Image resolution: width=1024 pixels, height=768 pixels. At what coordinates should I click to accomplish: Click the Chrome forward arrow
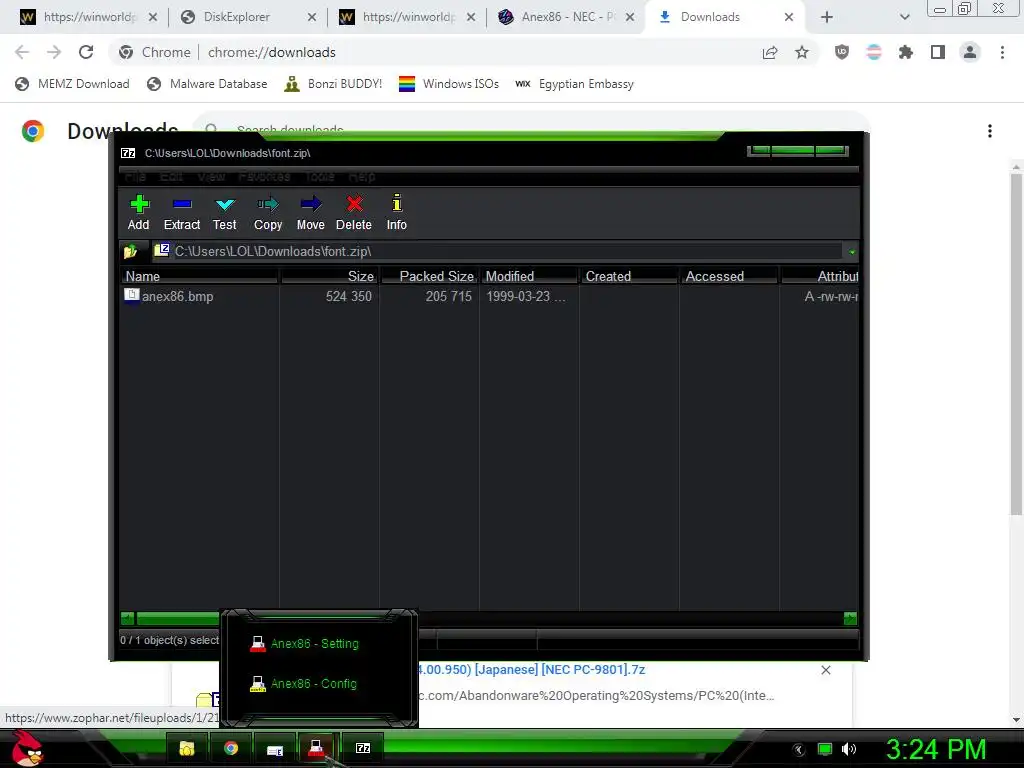pos(54,52)
